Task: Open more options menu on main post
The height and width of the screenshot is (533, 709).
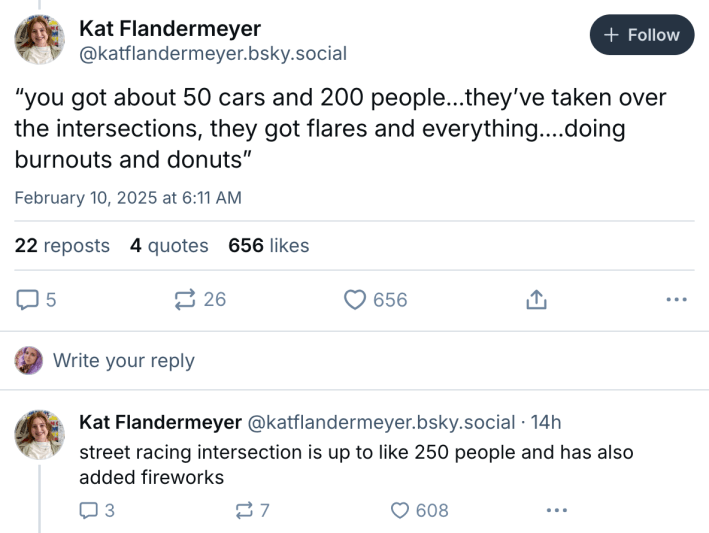Action: click(x=677, y=299)
